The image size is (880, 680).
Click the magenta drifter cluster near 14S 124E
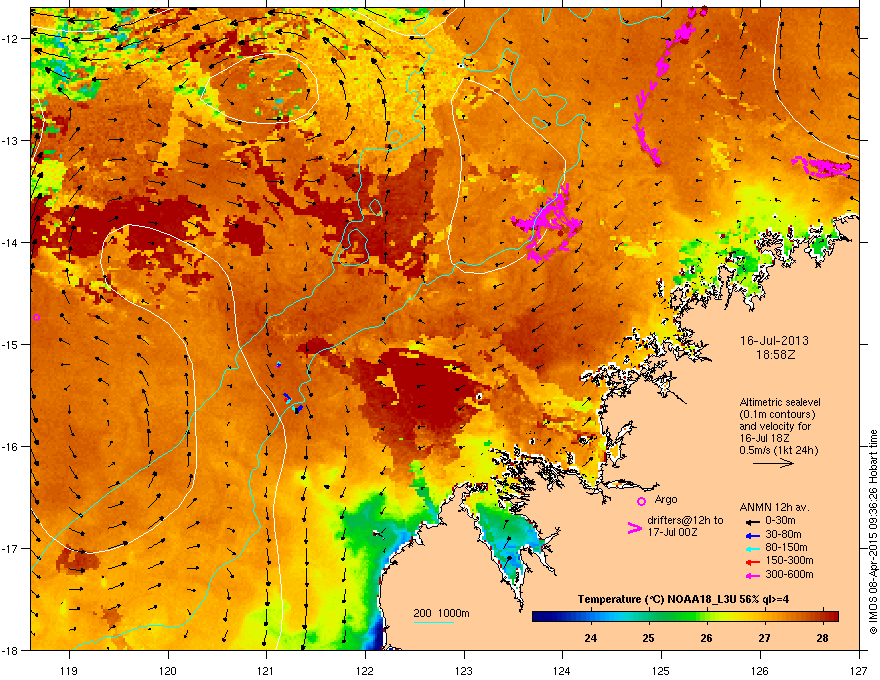pyautogui.click(x=548, y=223)
